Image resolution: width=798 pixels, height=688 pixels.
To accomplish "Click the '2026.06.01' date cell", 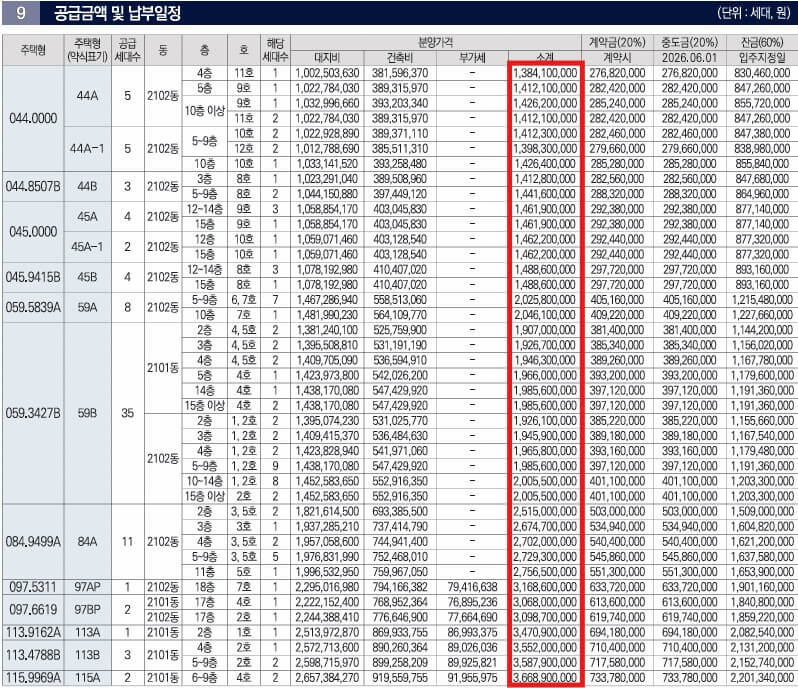I will tap(690, 58).
